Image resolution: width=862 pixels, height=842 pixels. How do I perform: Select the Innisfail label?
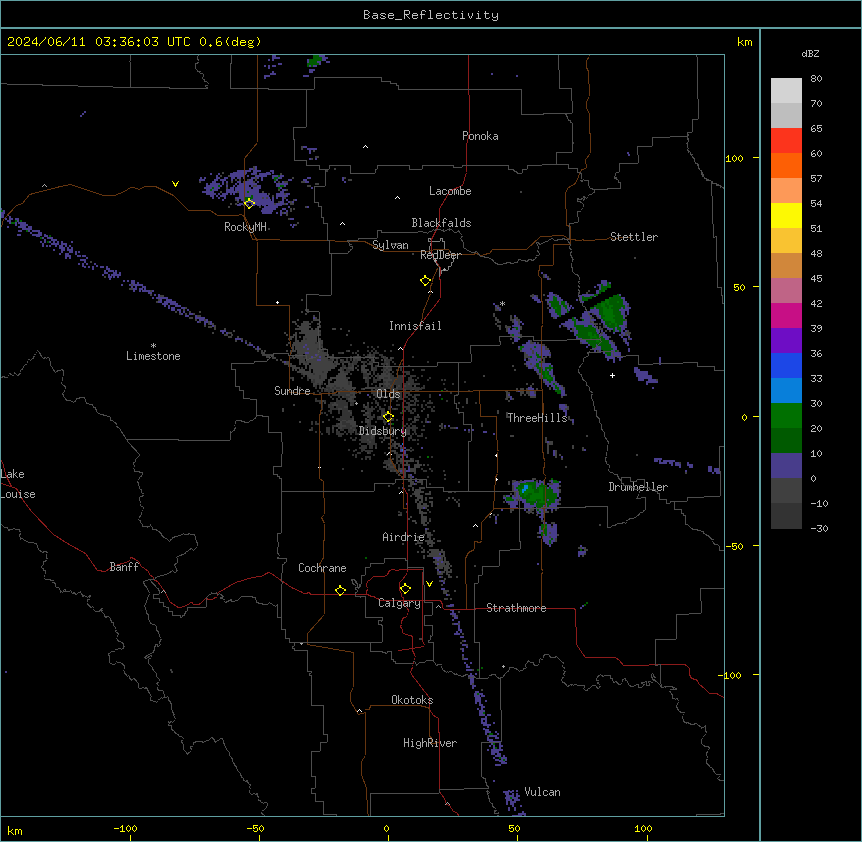click(x=415, y=326)
